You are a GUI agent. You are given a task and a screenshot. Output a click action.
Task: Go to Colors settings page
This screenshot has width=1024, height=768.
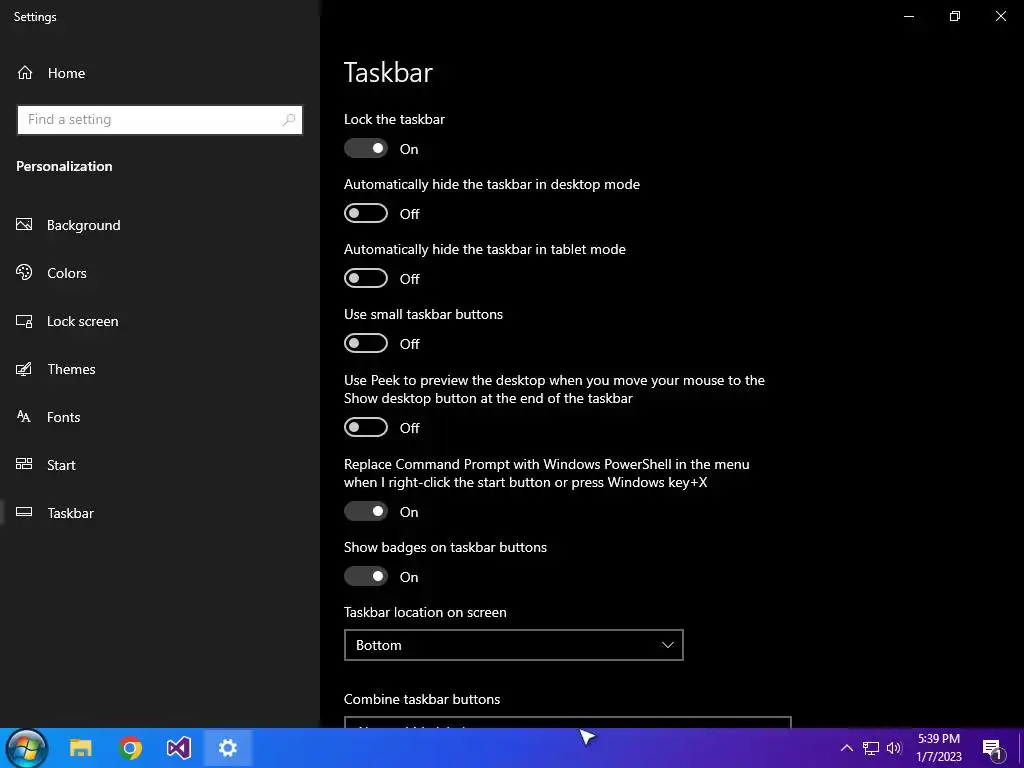(x=160, y=273)
